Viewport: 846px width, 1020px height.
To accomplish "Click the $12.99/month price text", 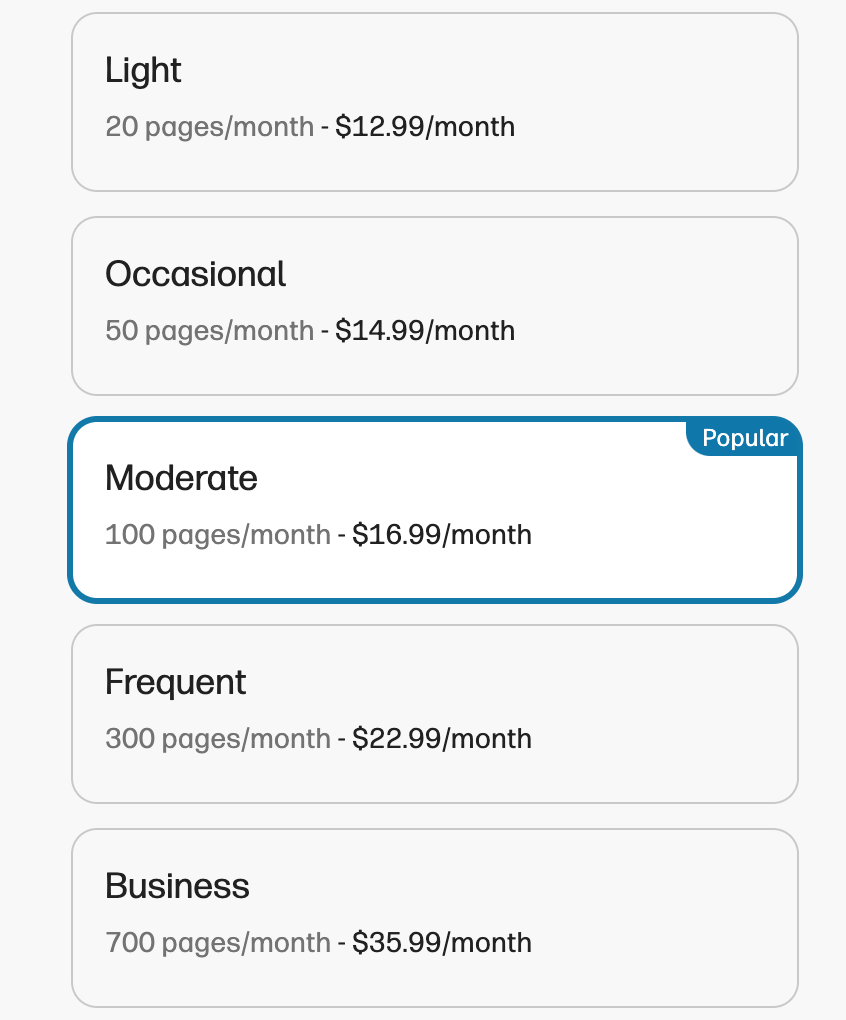I will tap(425, 126).
